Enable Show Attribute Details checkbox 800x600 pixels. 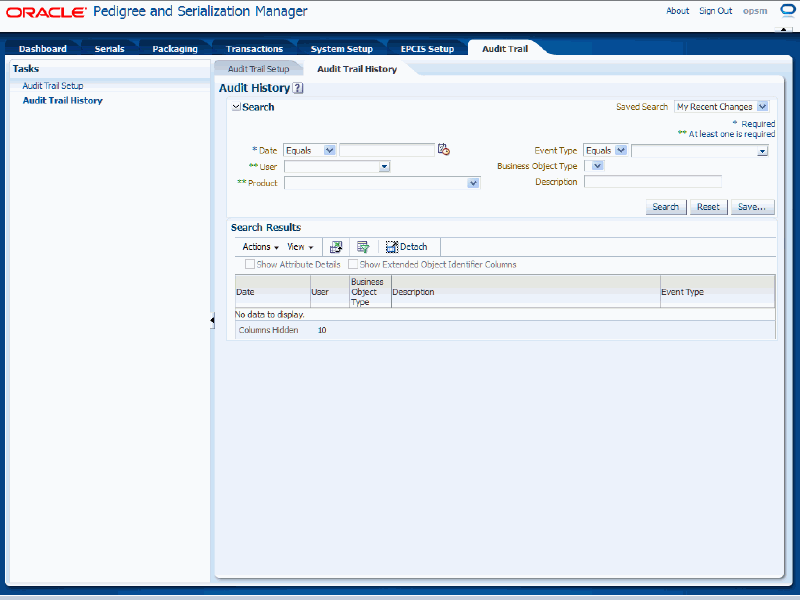[x=250, y=264]
